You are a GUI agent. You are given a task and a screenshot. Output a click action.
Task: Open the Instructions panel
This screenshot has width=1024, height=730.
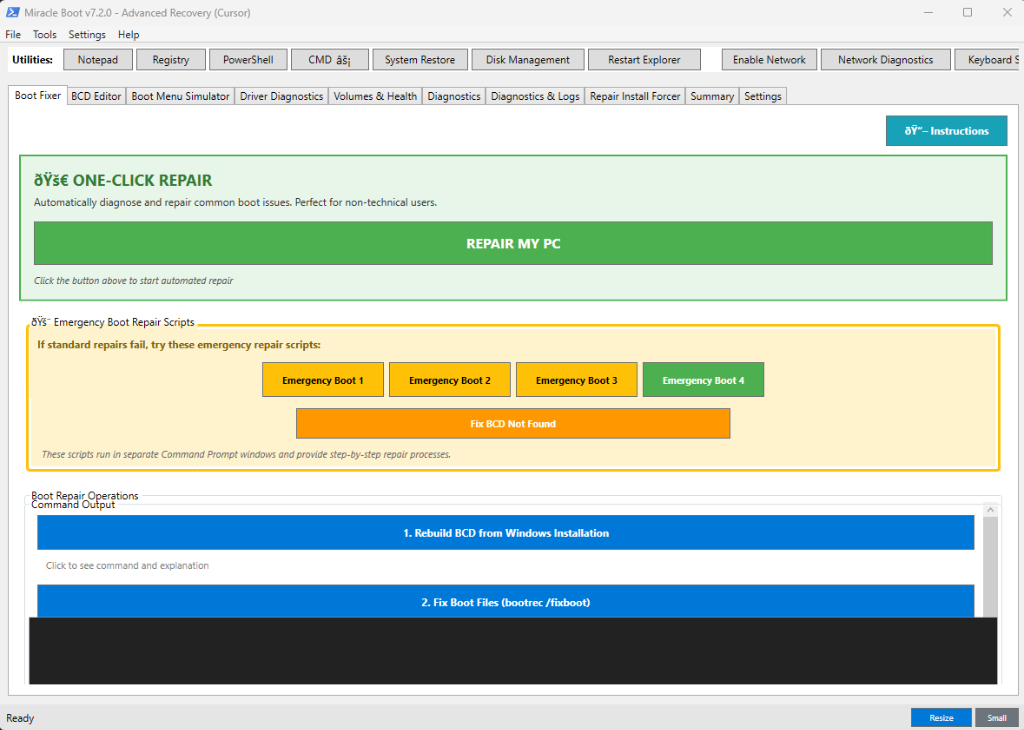[946, 130]
